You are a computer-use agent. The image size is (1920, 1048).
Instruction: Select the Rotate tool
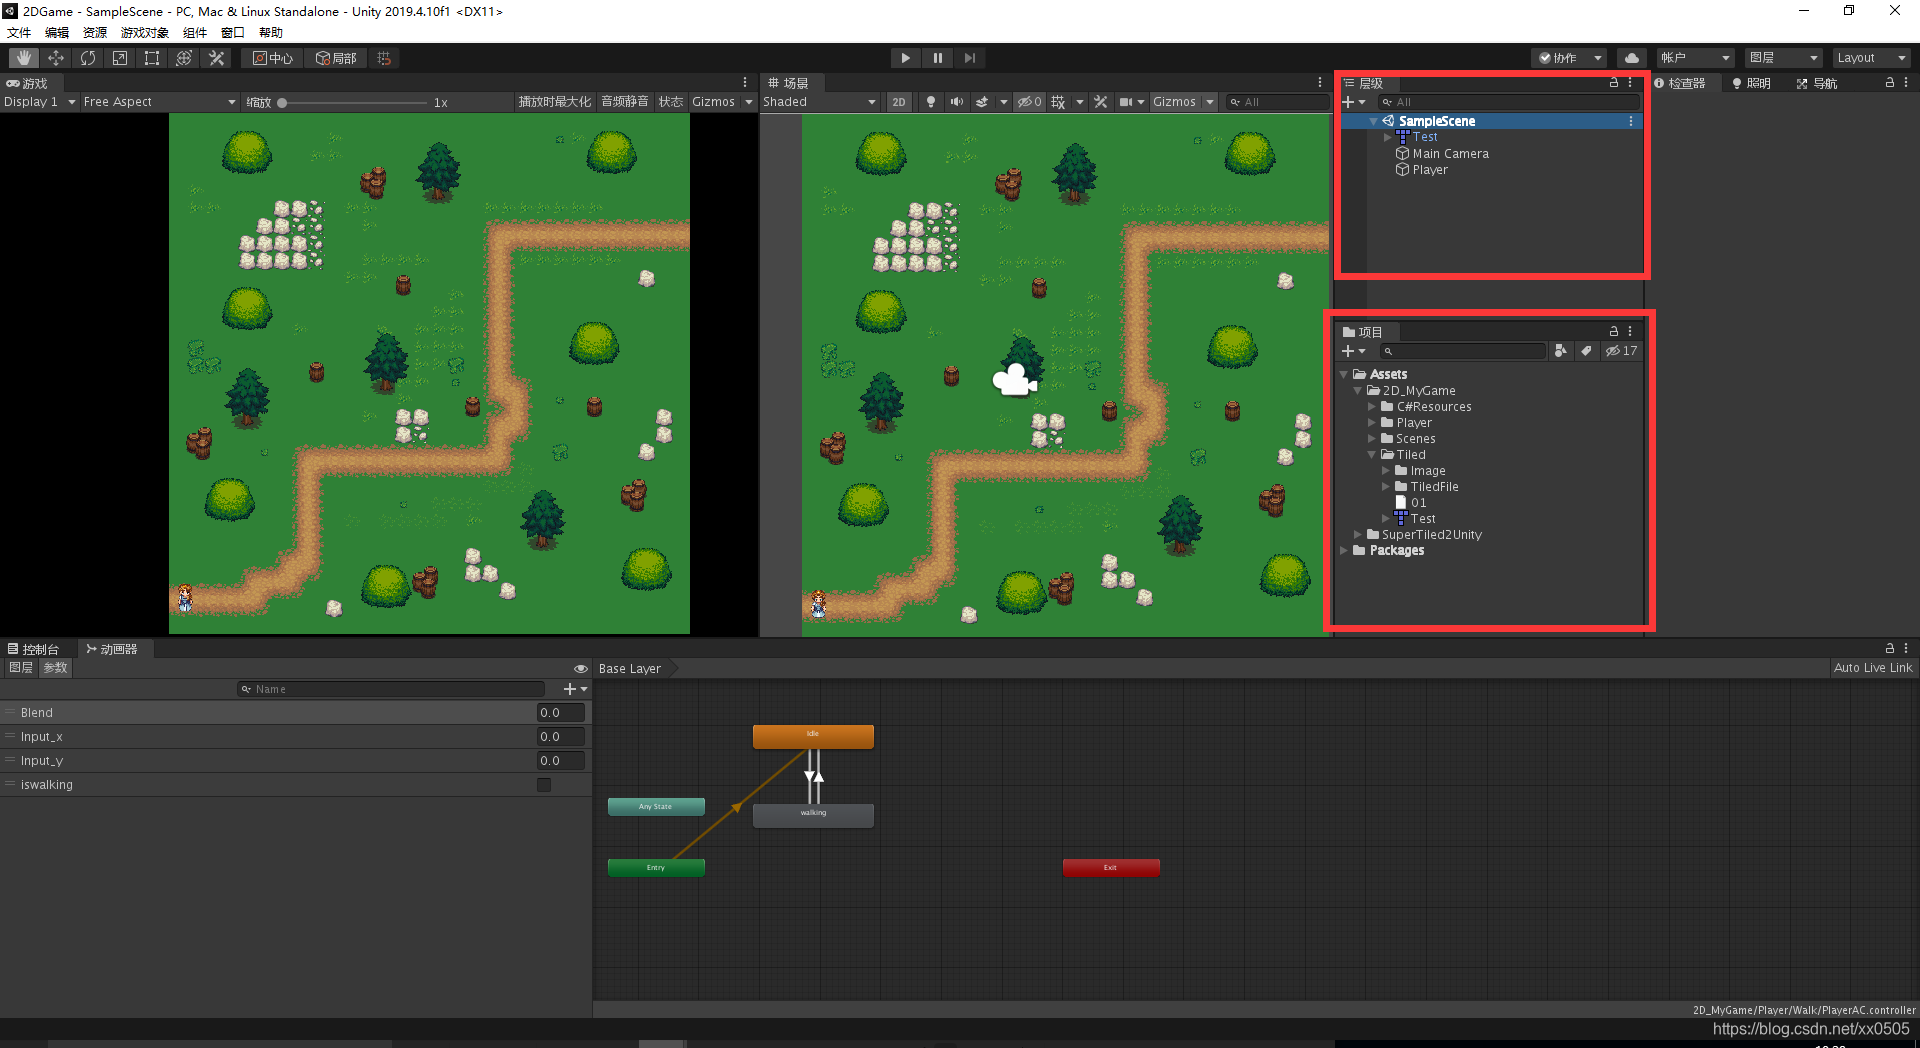tap(88, 58)
